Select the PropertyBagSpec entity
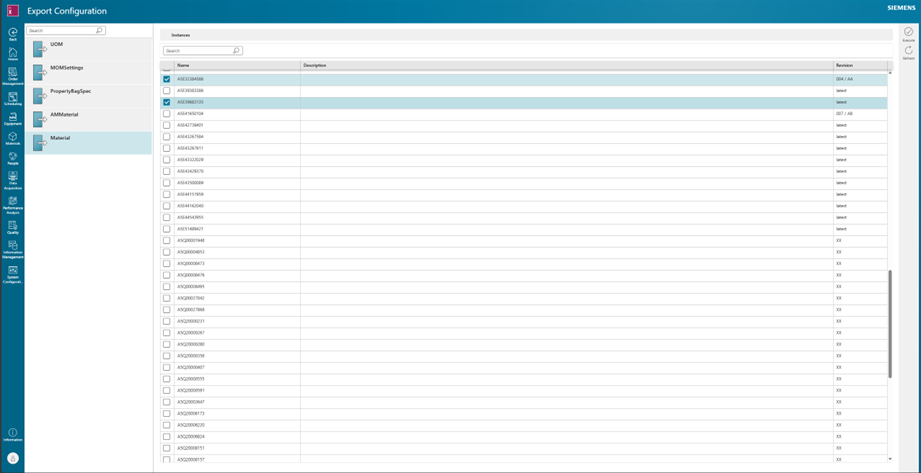This screenshot has width=921, height=473. pyautogui.click(x=89, y=95)
